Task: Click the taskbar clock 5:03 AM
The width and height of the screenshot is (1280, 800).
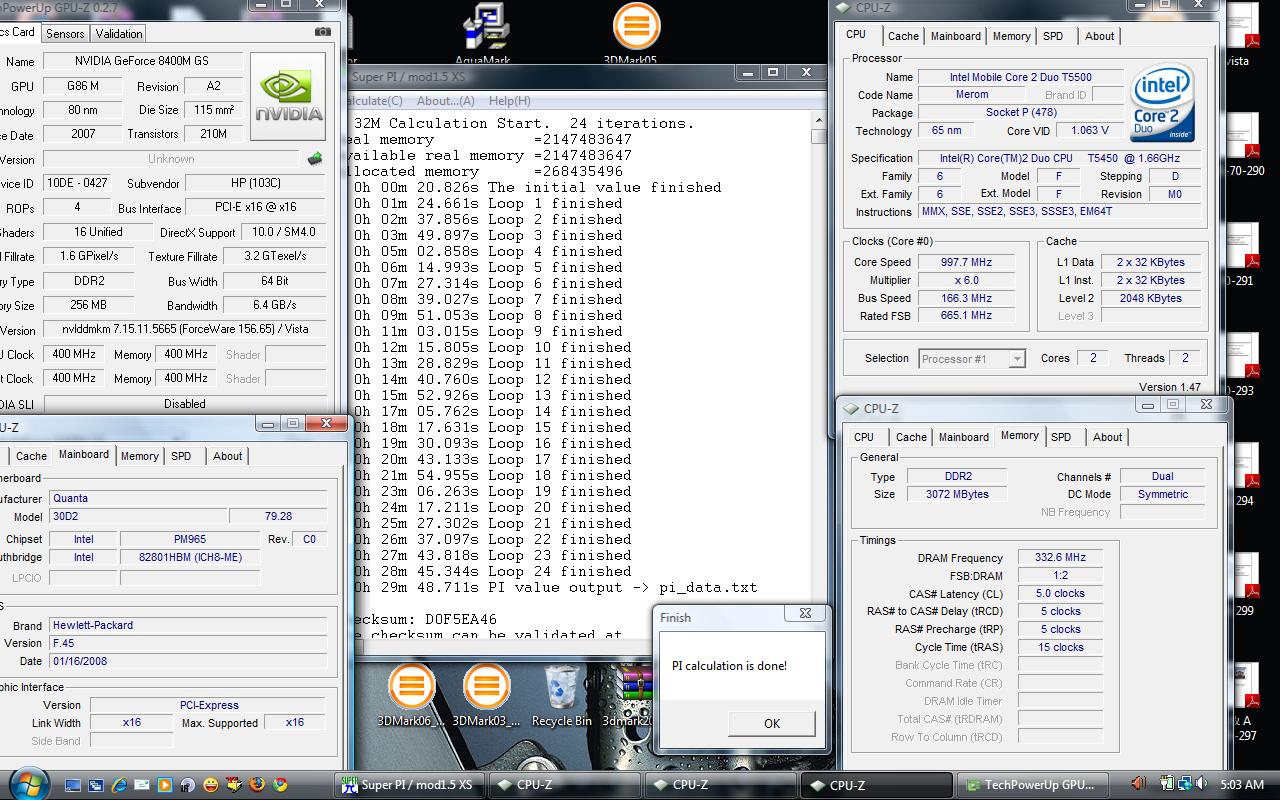Action: 1242,785
